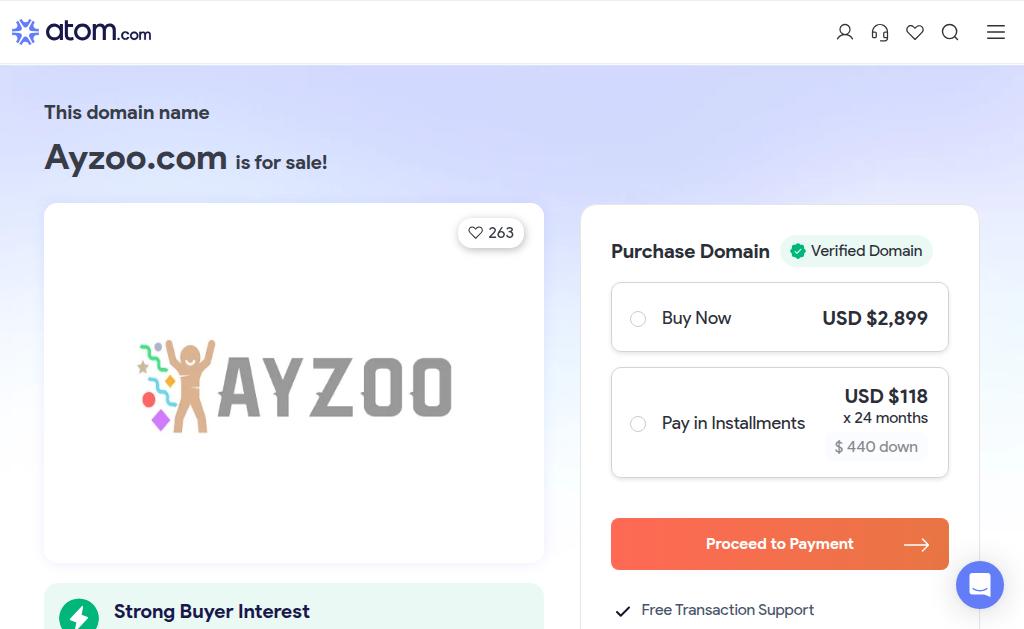Click the Free Transaction Support item

tap(727, 610)
